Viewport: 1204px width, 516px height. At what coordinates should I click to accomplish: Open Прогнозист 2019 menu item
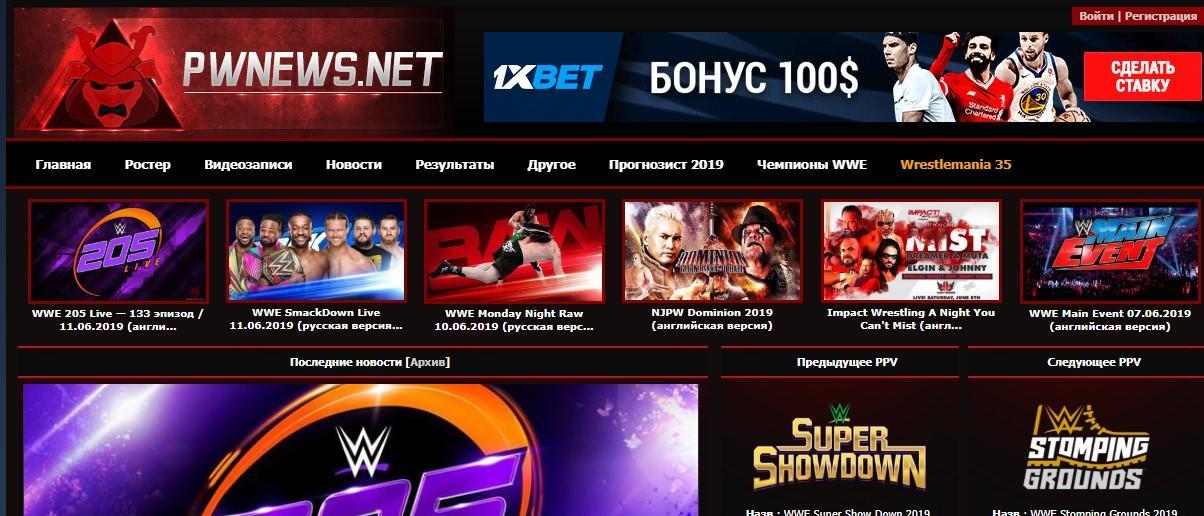tap(666, 164)
